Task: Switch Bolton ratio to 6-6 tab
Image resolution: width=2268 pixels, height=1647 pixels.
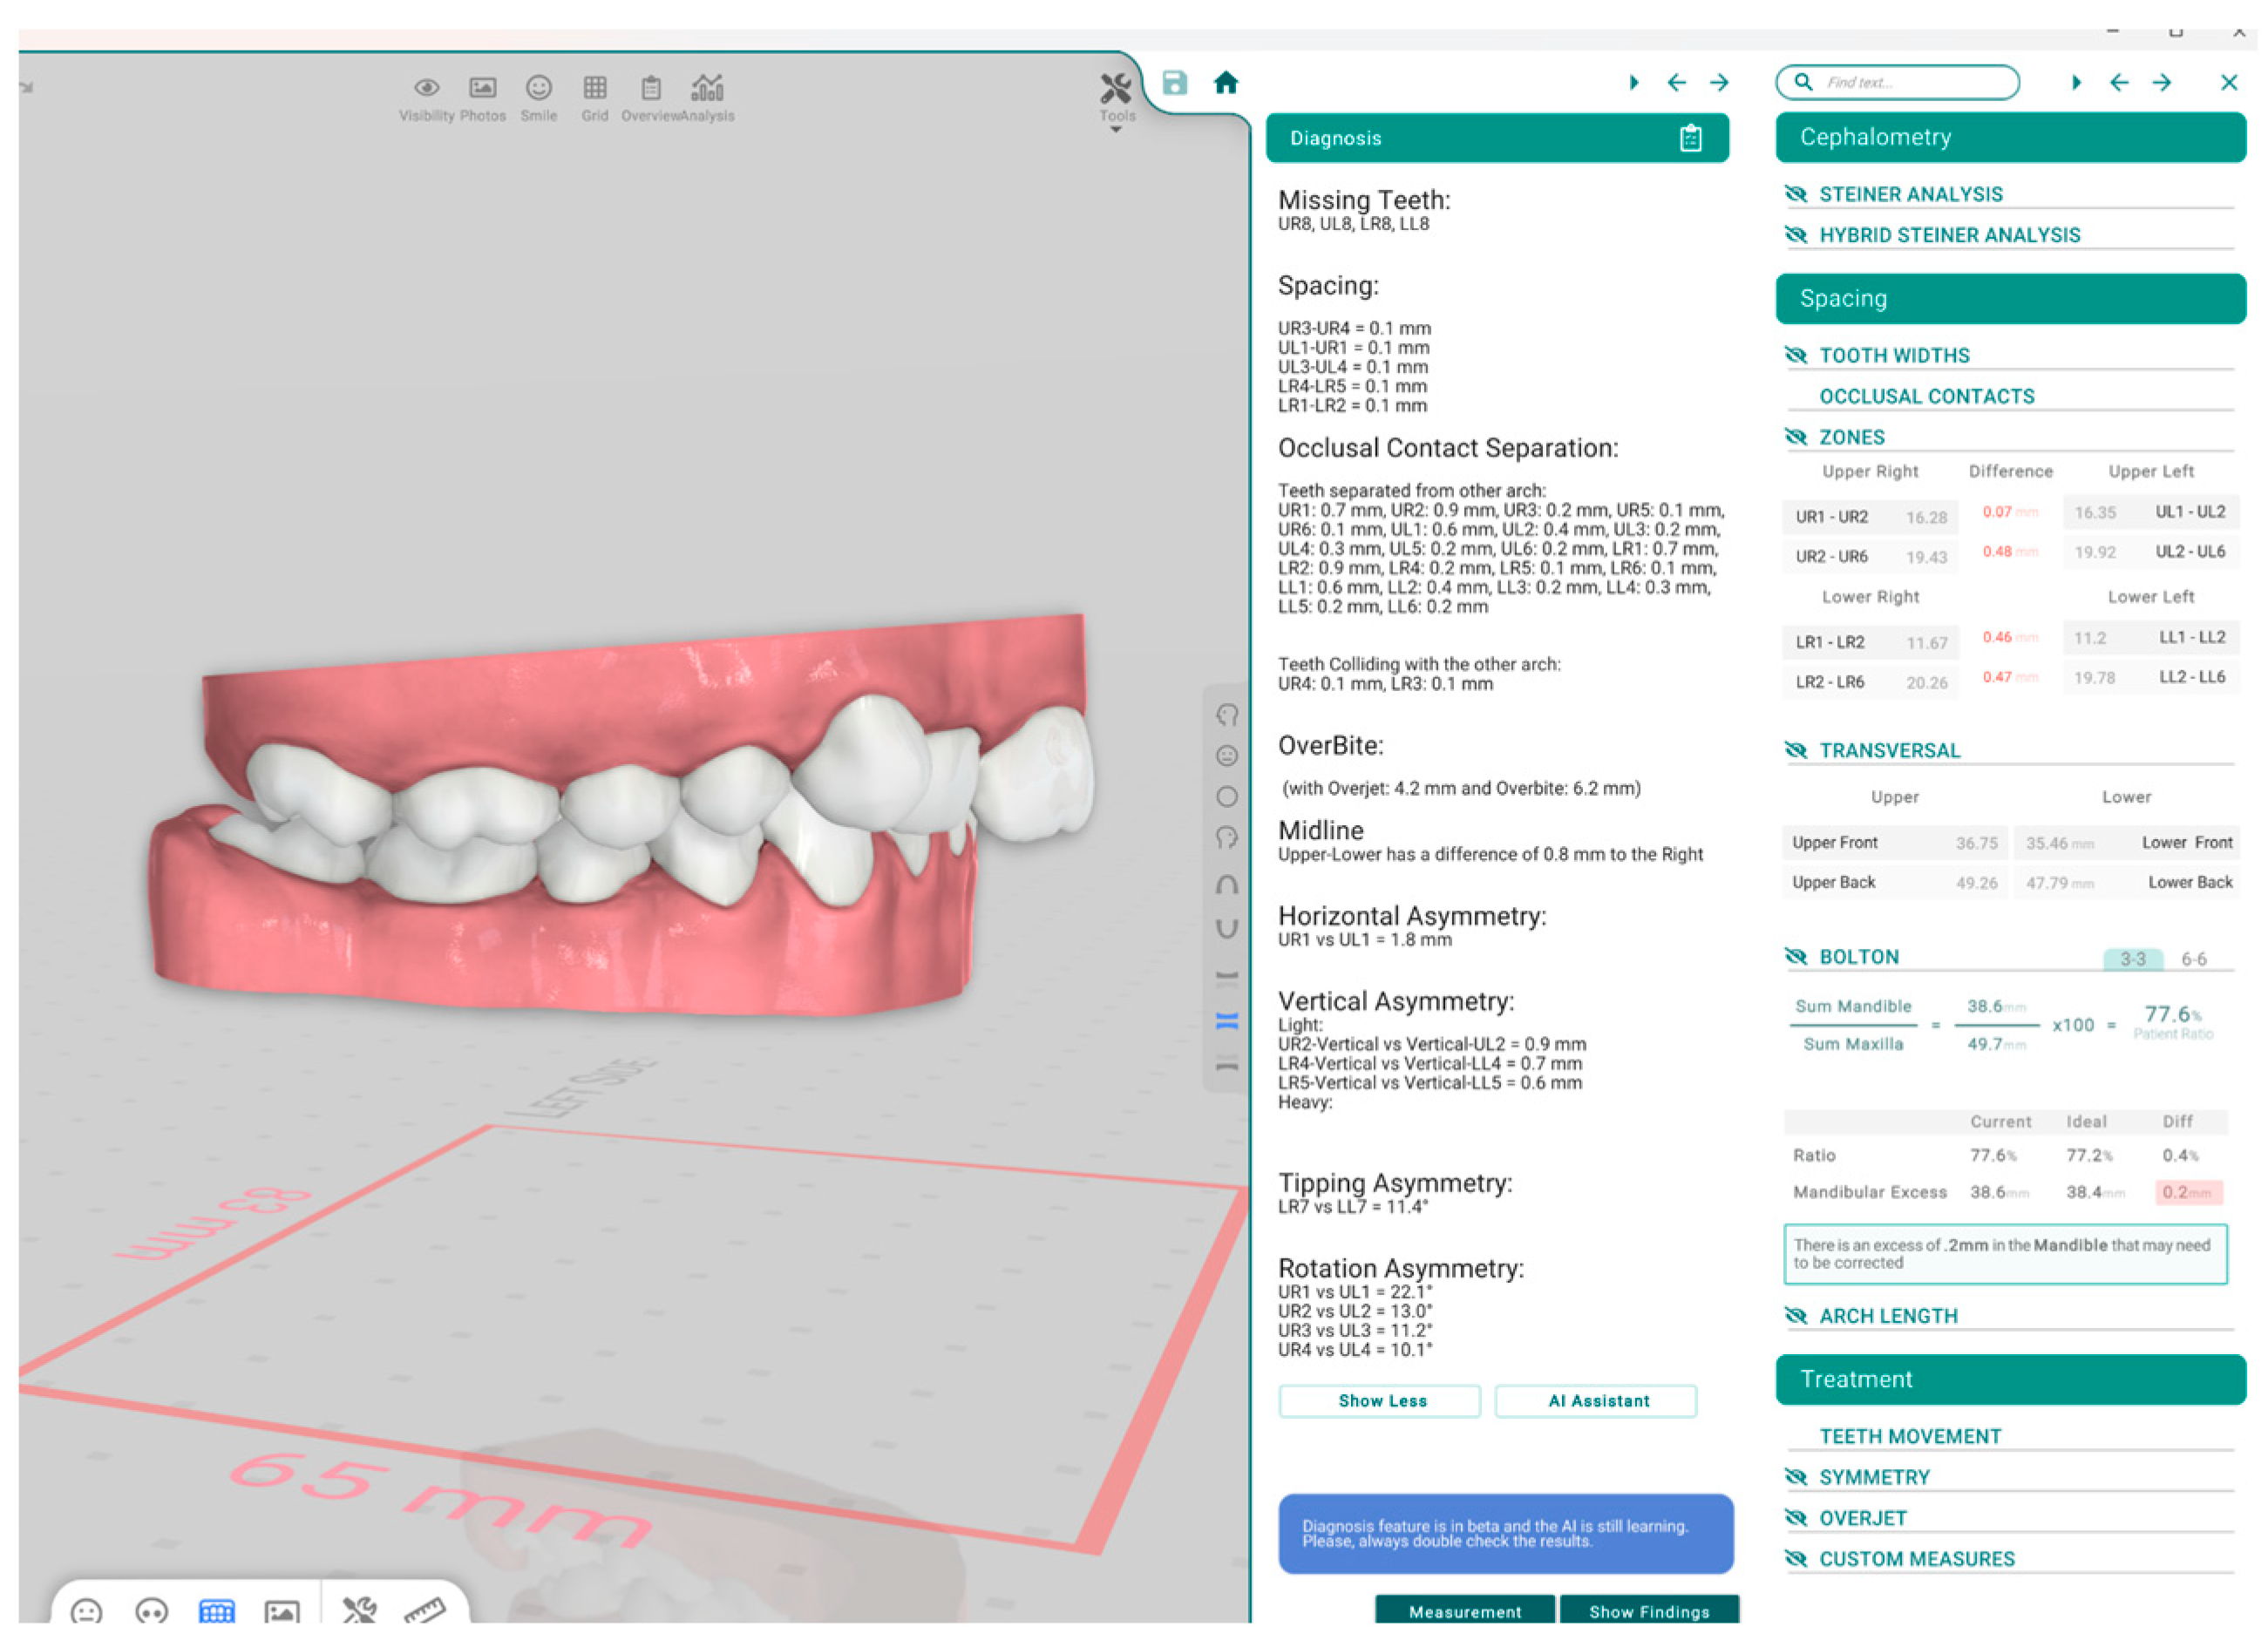Action: pos(2193,959)
